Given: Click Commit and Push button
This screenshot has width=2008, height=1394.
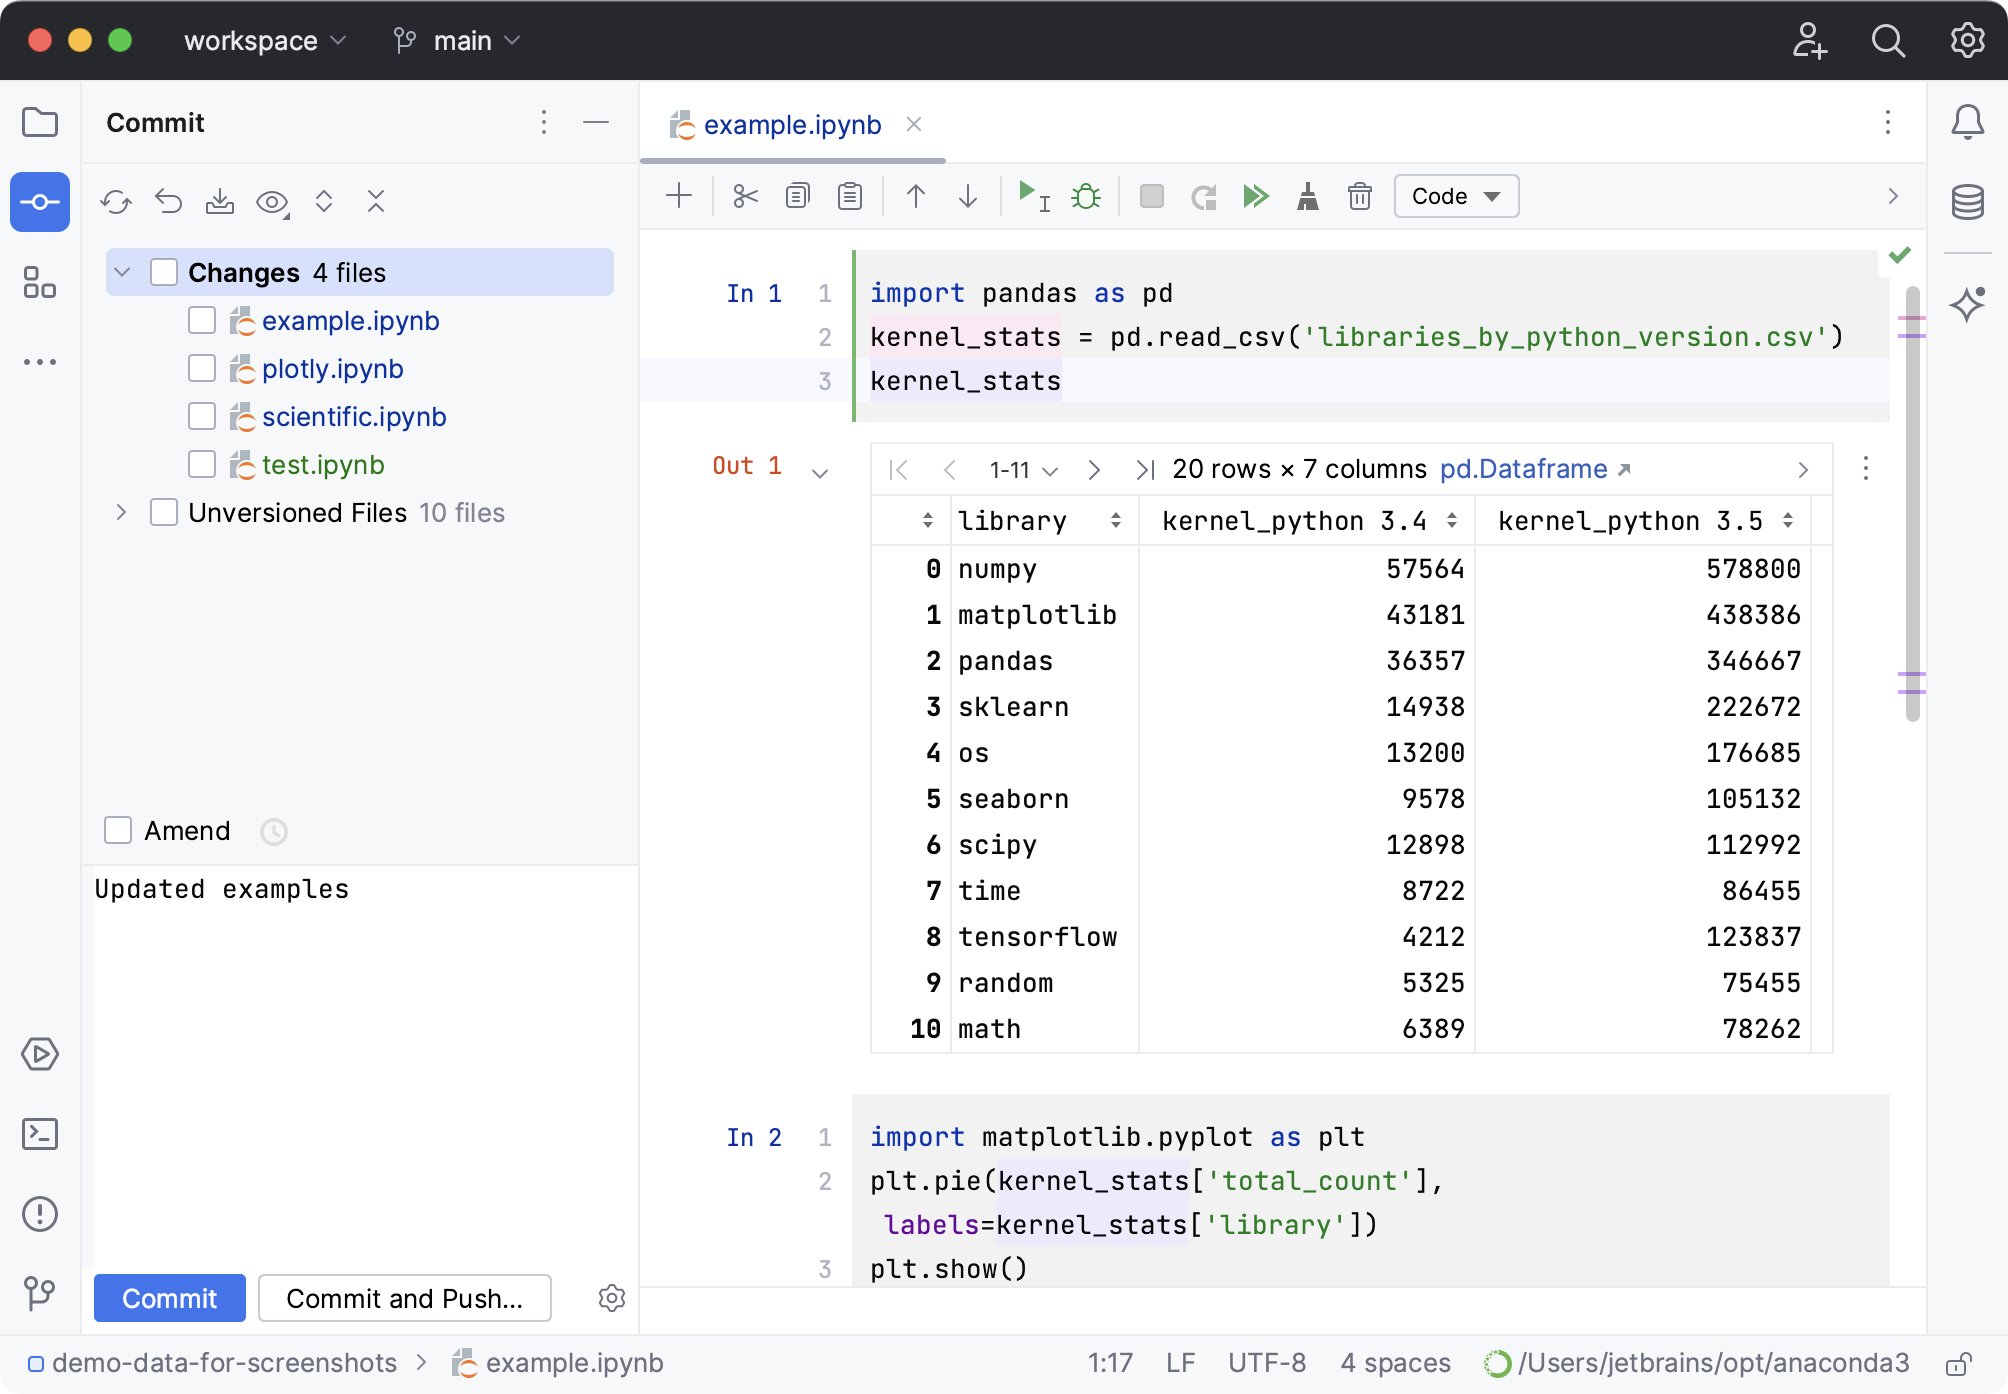Looking at the screenshot, I should [x=405, y=1298].
